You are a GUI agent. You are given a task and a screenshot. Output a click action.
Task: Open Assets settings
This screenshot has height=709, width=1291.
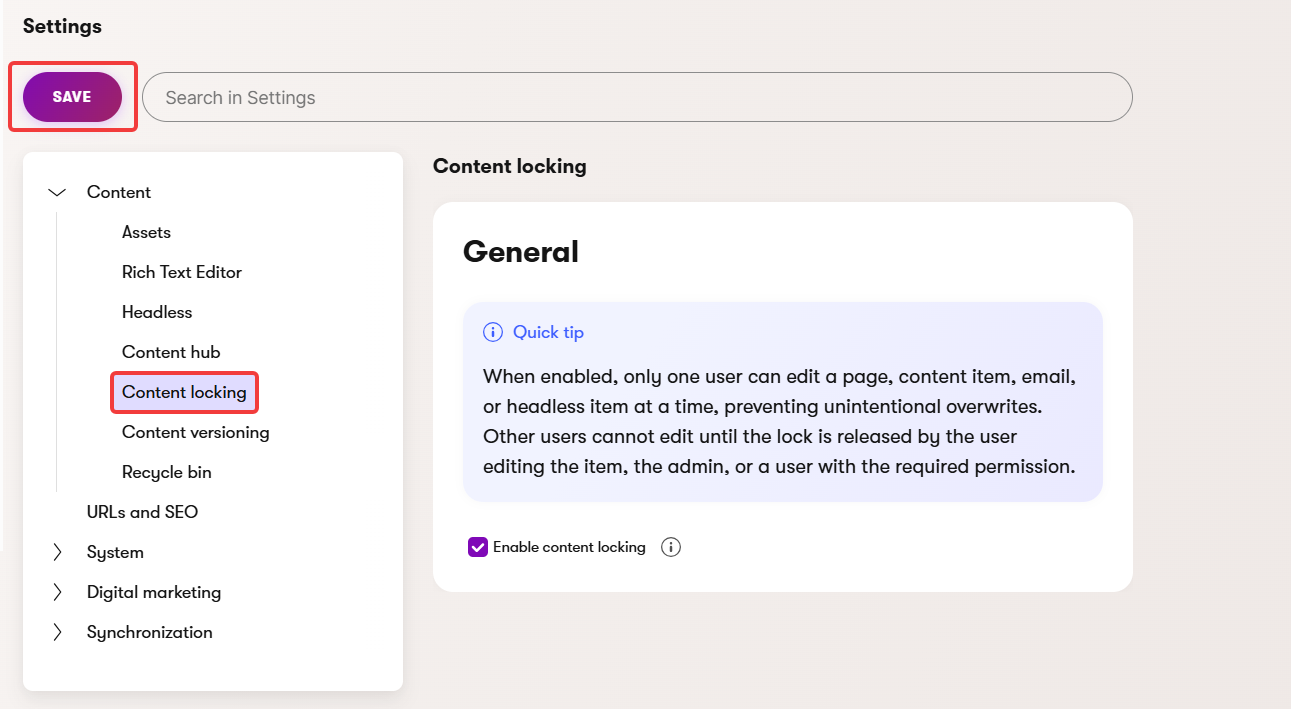click(146, 232)
